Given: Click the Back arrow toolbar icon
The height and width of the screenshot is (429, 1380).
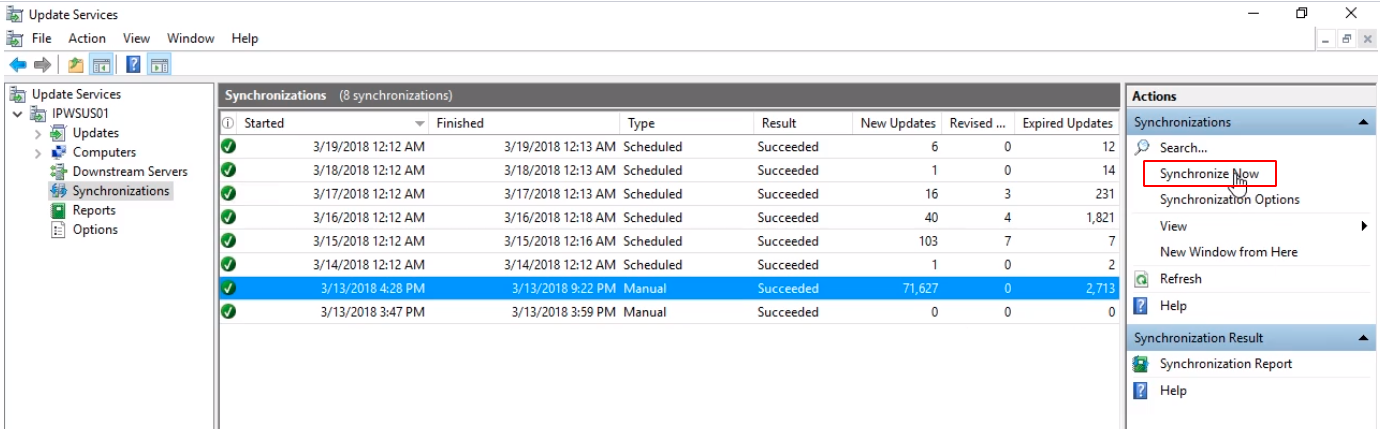Looking at the screenshot, I should click(x=18, y=65).
